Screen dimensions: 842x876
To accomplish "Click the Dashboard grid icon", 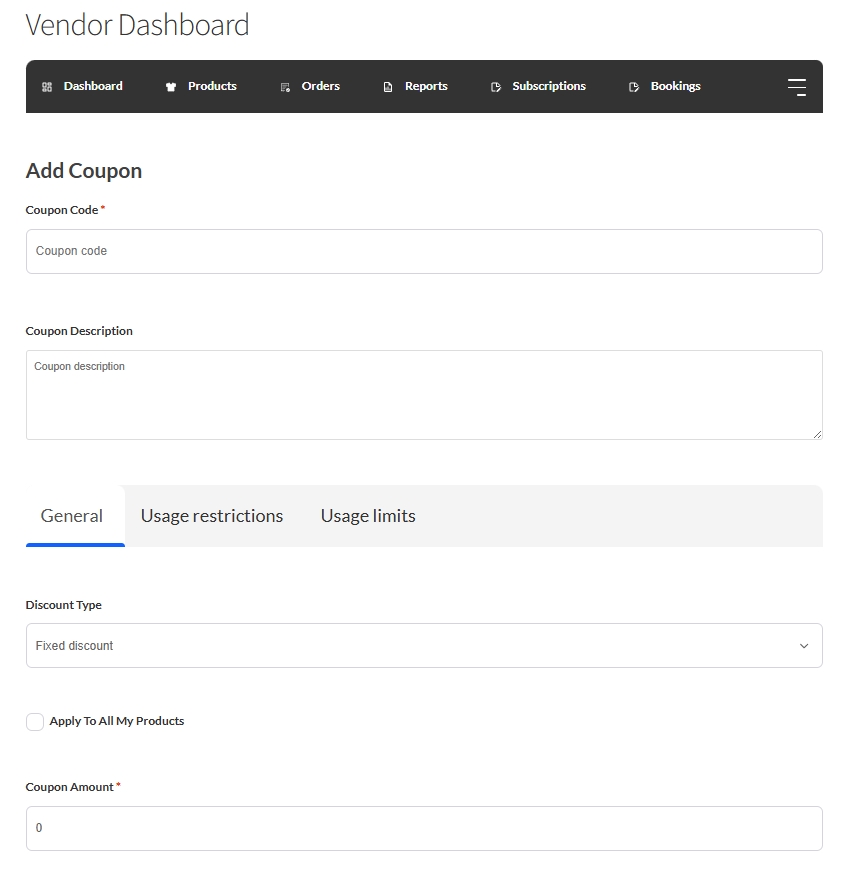I will pyautogui.click(x=47, y=87).
